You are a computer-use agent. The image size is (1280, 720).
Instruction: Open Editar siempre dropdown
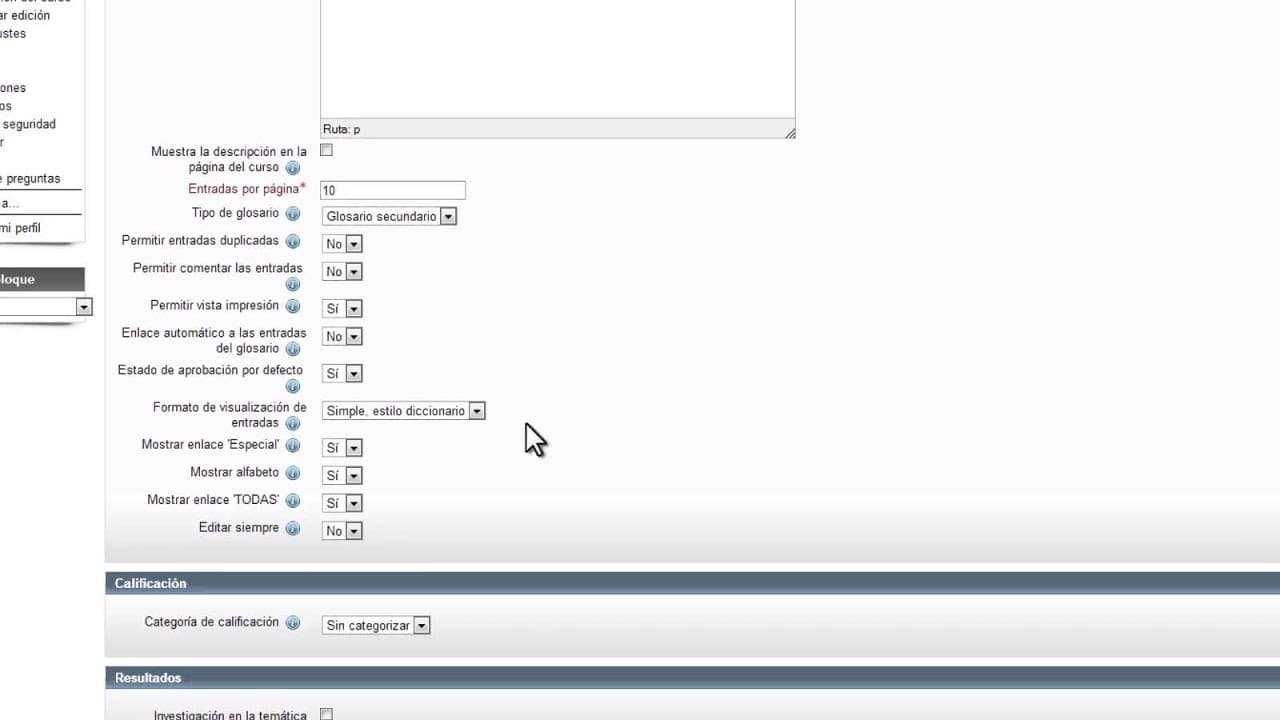click(x=342, y=531)
